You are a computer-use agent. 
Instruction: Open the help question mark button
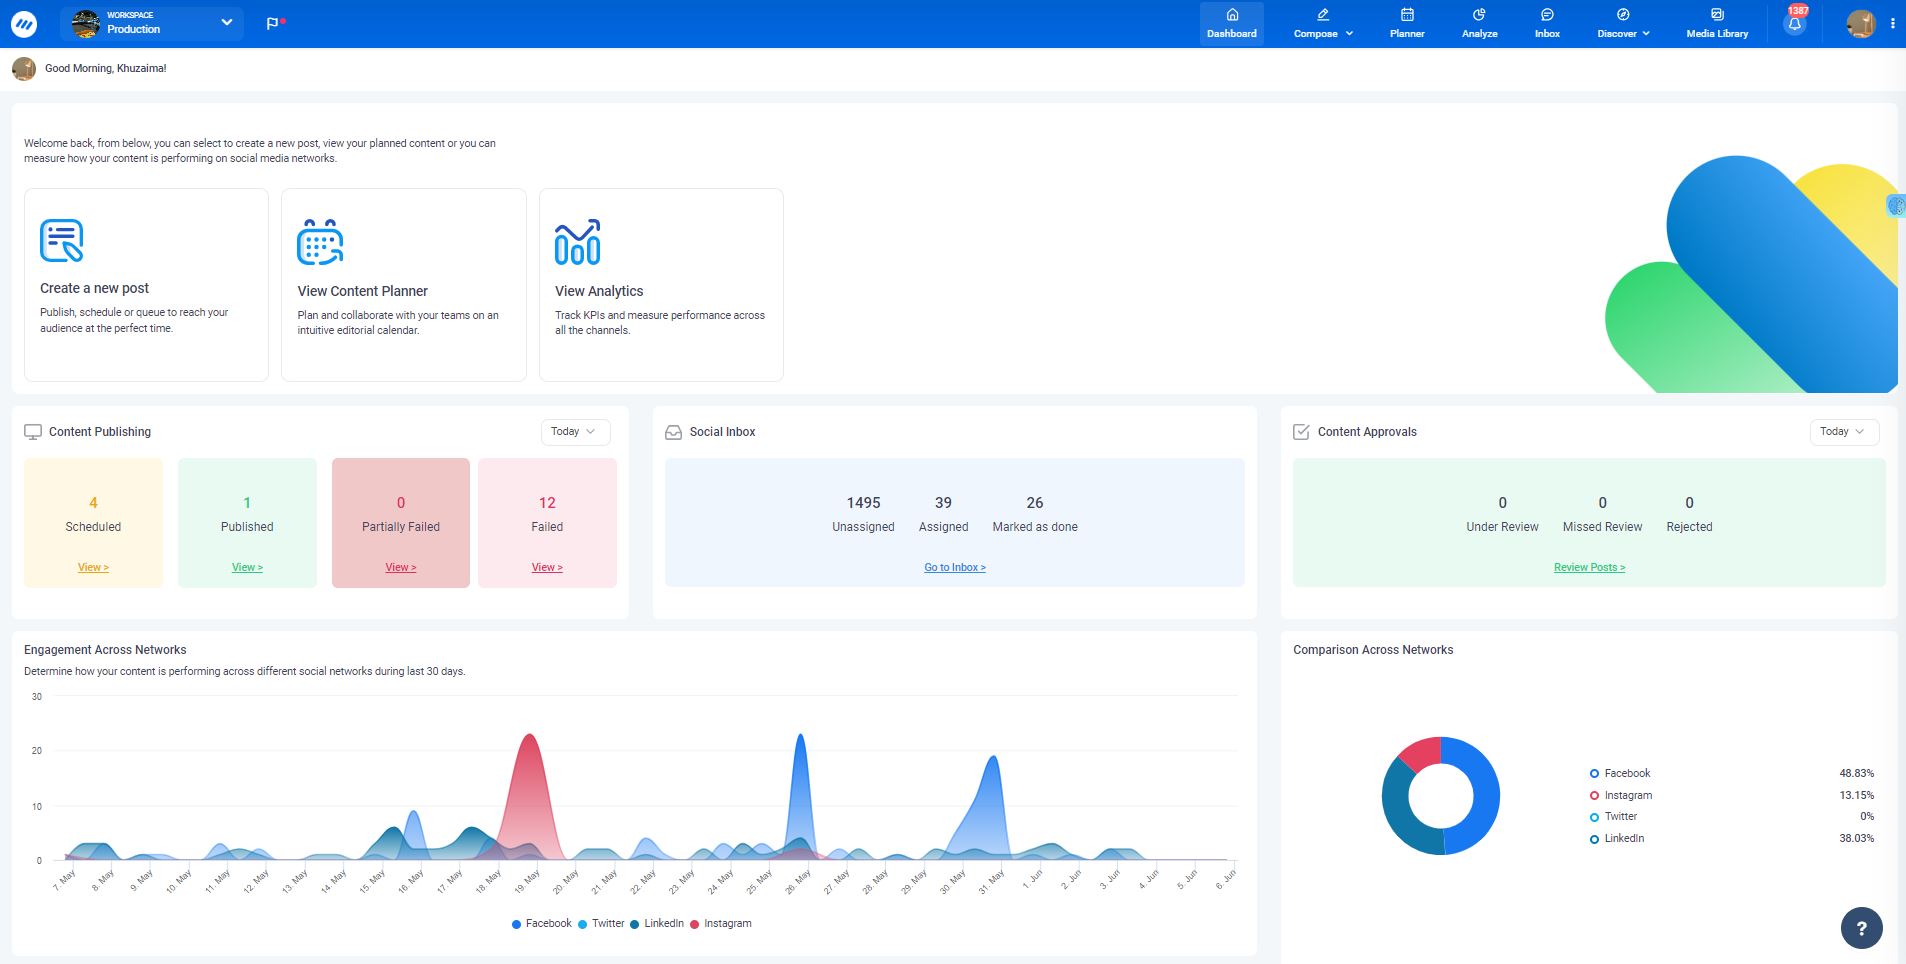click(1861, 928)
